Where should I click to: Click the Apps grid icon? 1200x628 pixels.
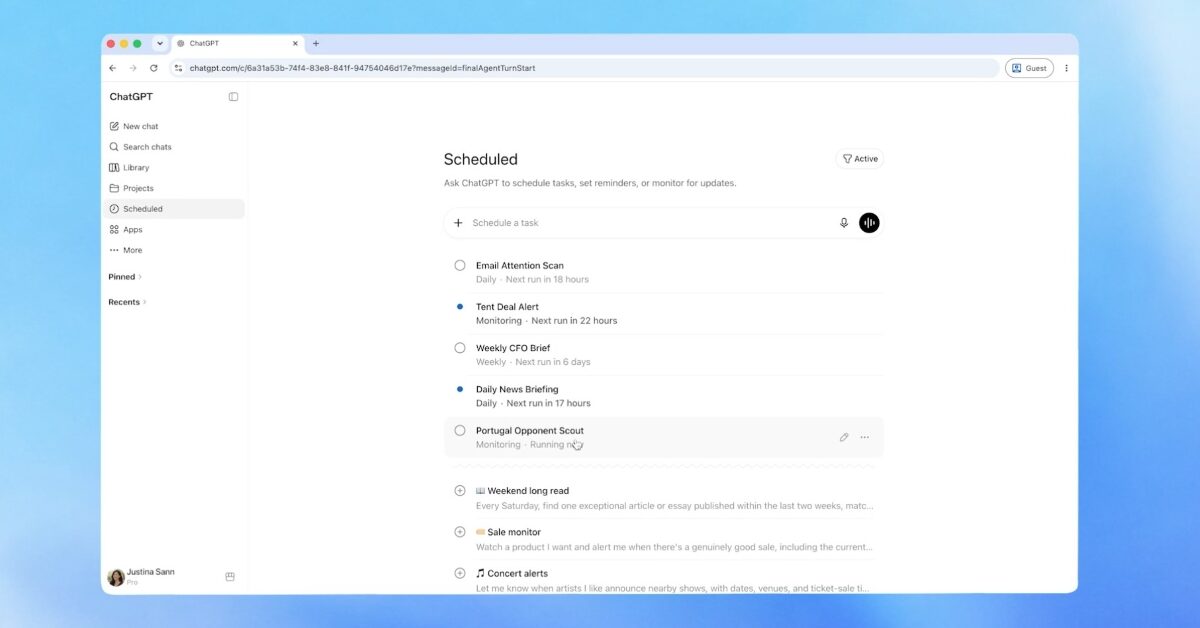click(114, 230)
